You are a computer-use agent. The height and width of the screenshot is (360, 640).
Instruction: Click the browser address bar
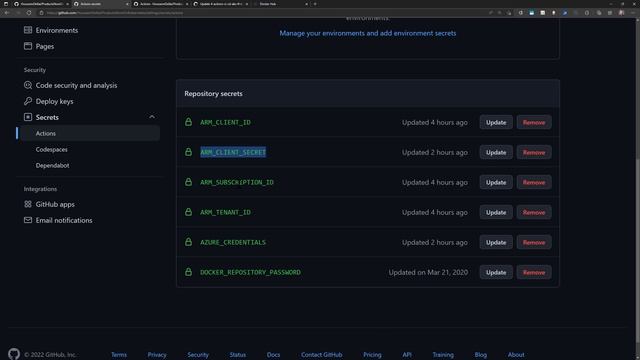tap(261, 13)
